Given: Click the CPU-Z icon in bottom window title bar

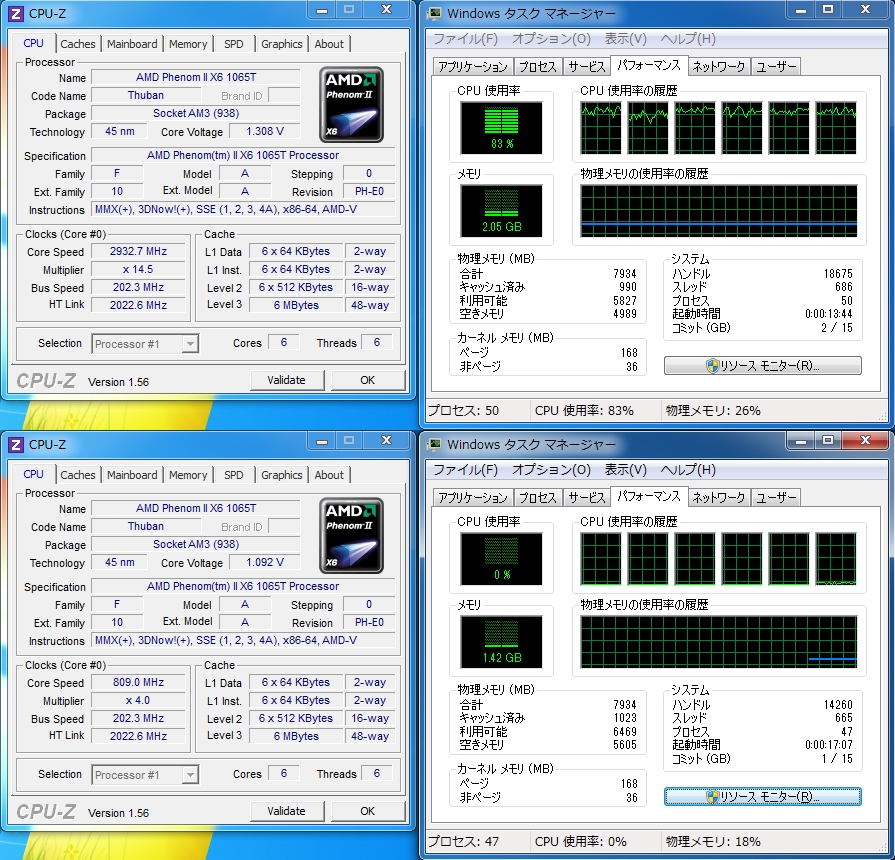Looking at the screenshot, I should [x=16, y=444].
